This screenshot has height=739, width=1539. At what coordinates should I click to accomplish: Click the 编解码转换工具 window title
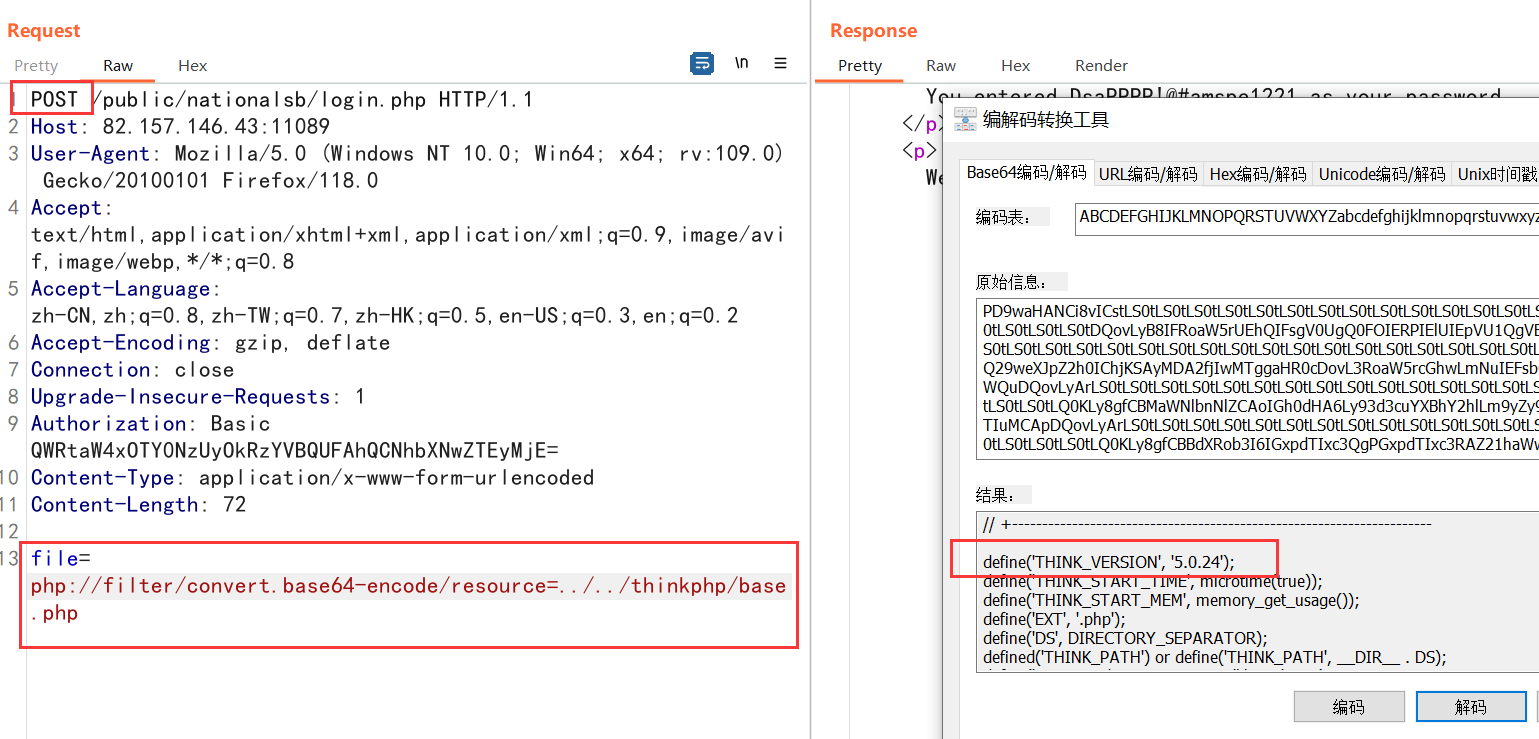point(1046,120)
